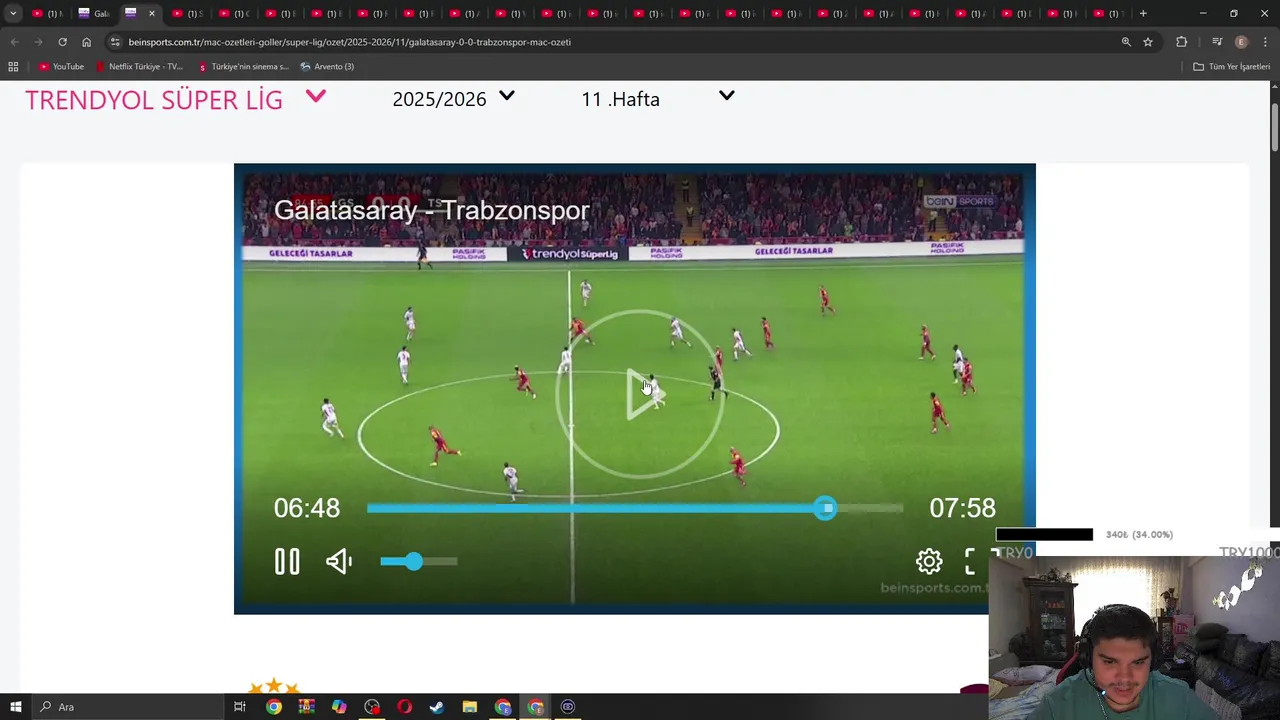1280x720 pixels.
Task: Open Copilot from taskbar
Action: pyautogui.click(x=339, y=707)
